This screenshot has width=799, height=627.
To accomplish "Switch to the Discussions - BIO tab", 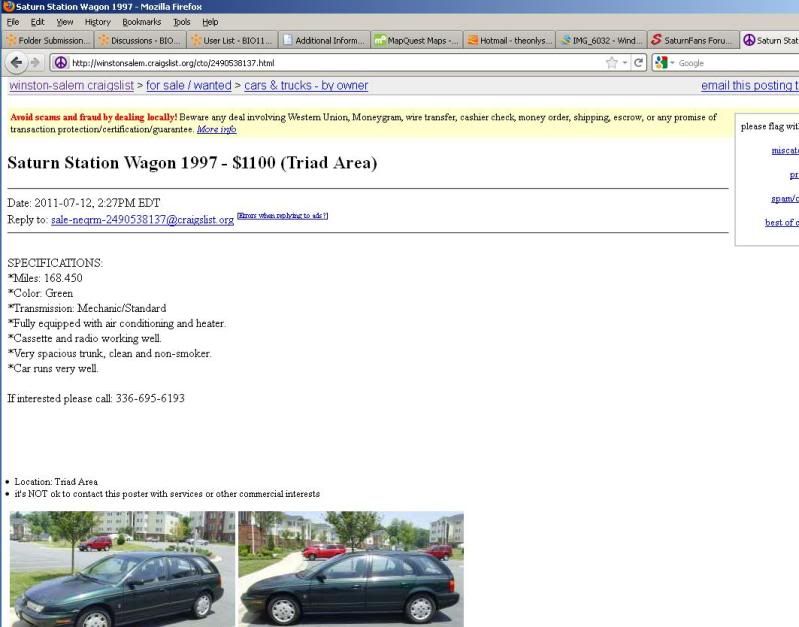I will click(140, 40).
